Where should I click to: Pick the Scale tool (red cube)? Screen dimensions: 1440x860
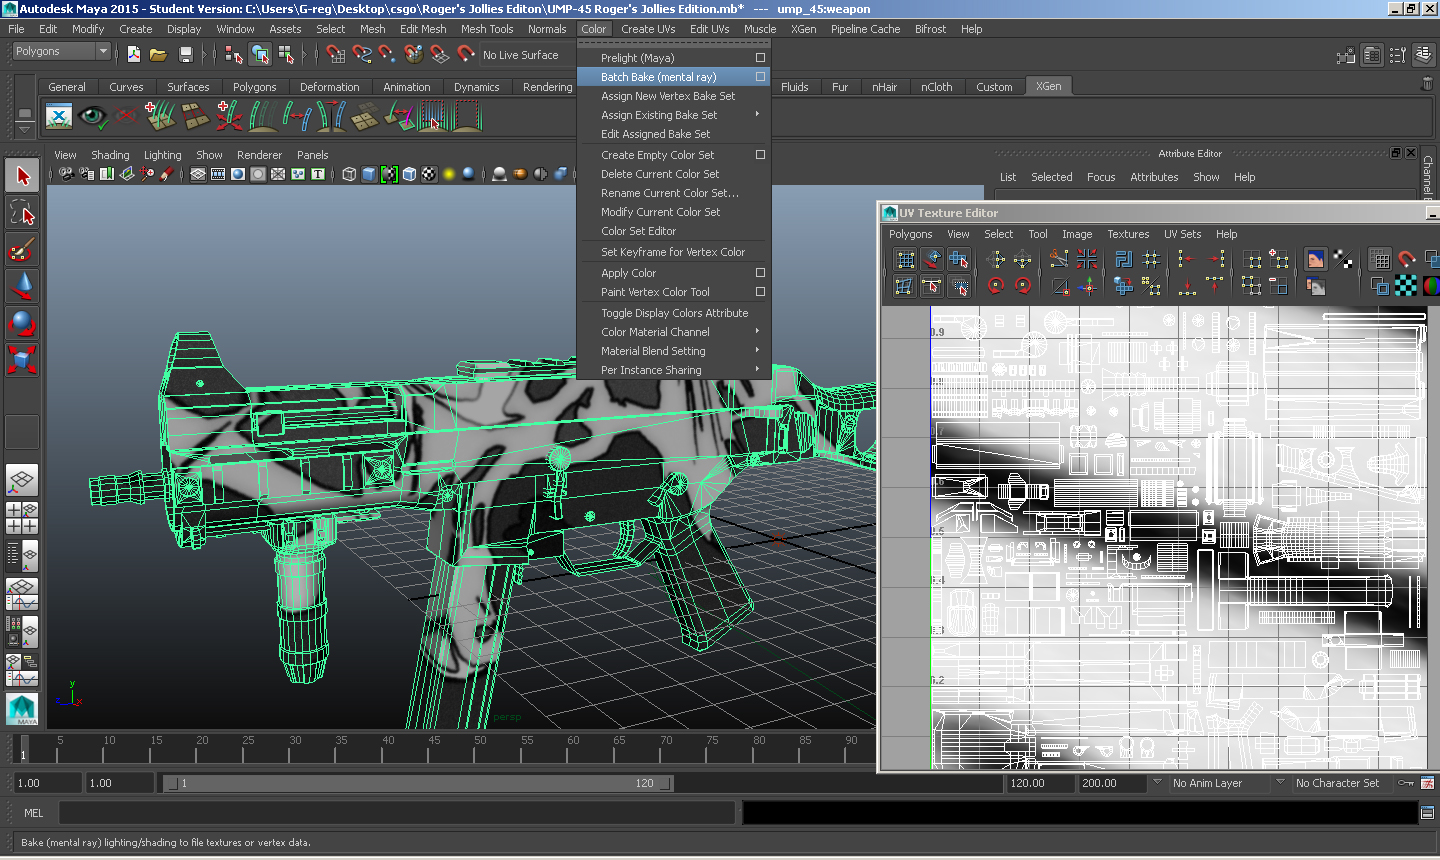click(x=22, y=359)
